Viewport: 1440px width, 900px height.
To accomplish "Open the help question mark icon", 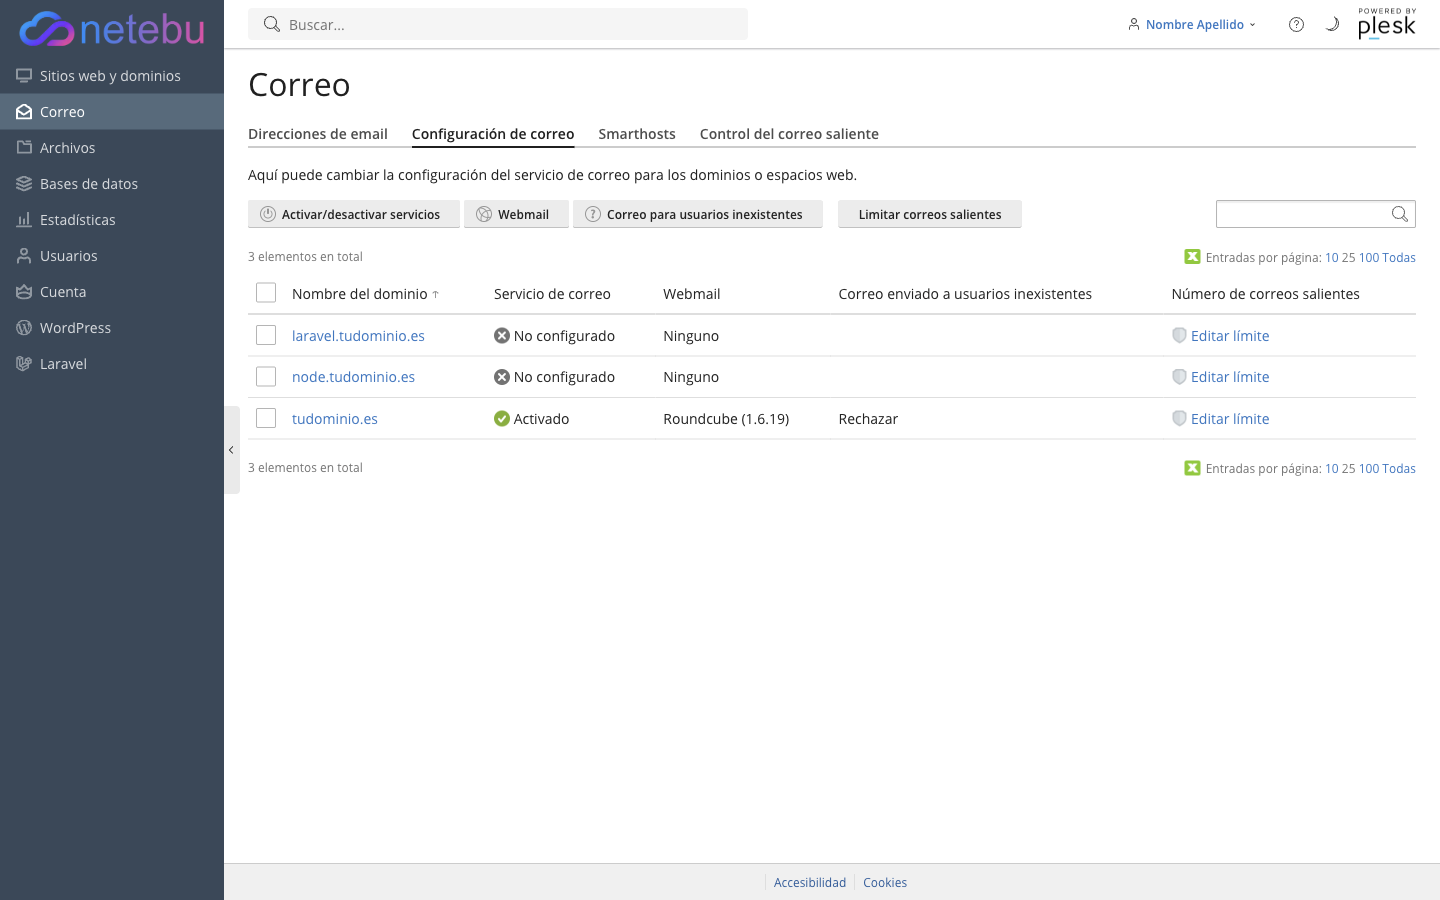I will (x=1296, y=24).
